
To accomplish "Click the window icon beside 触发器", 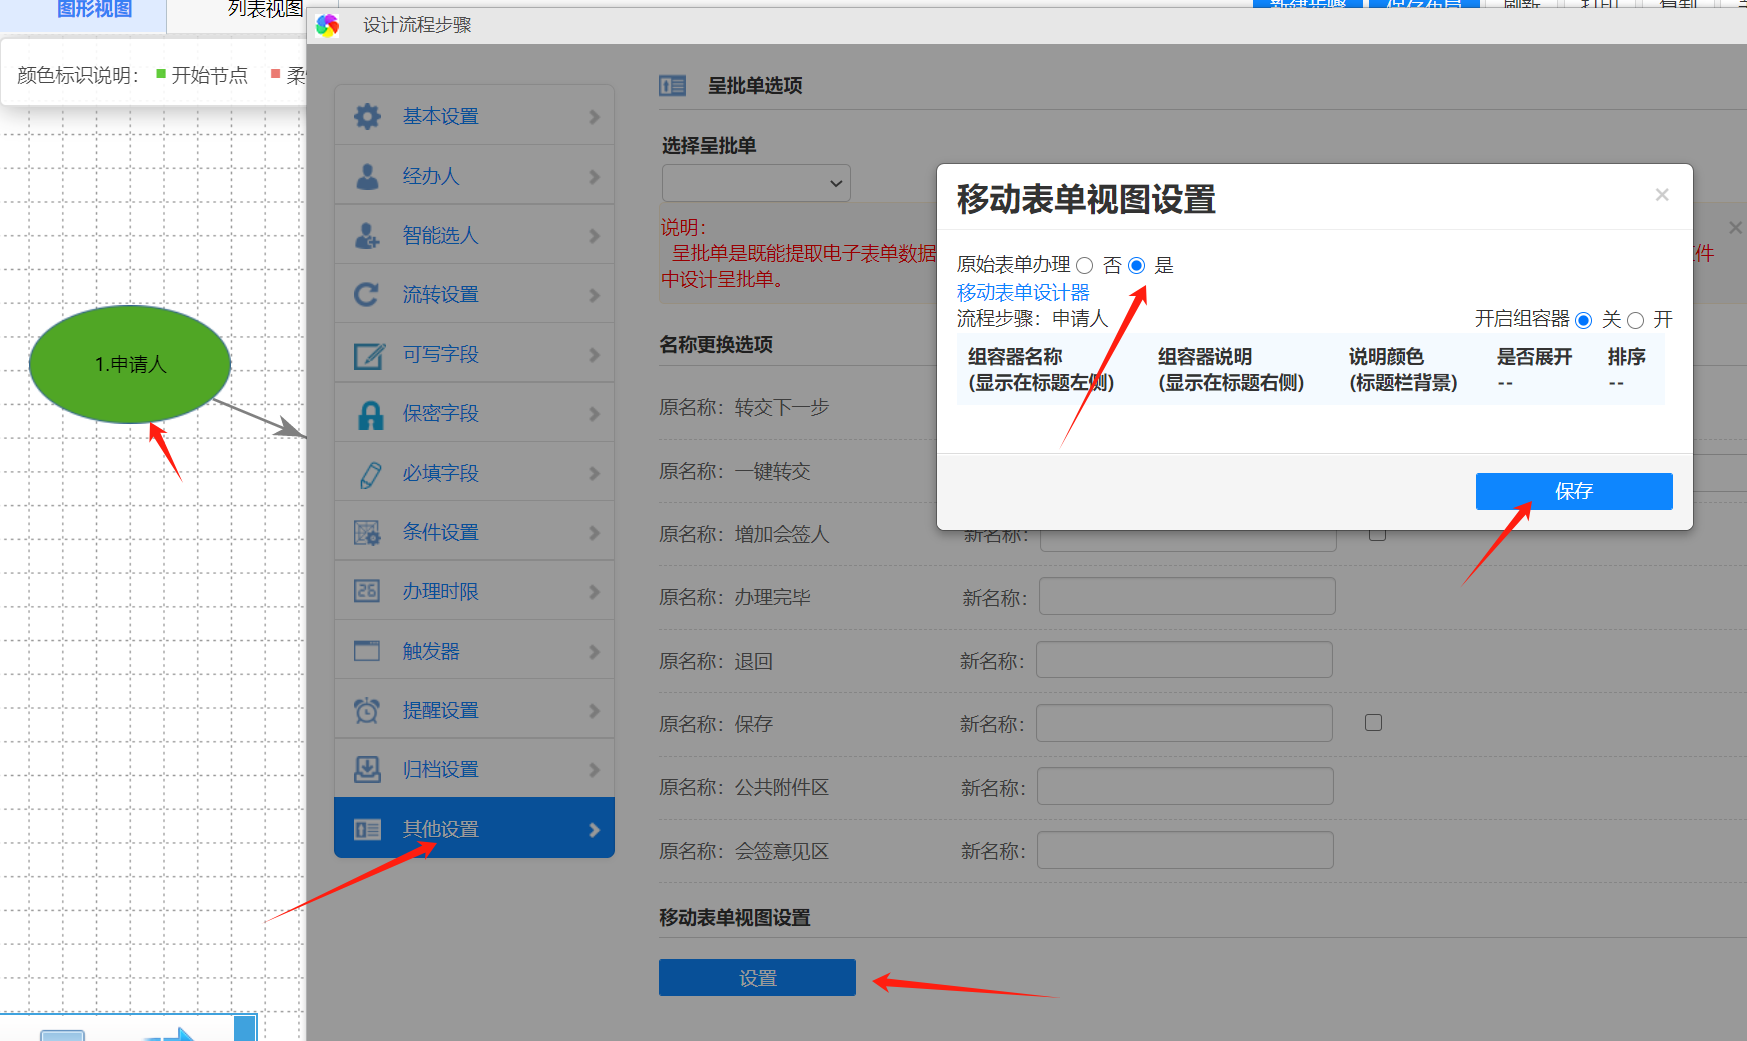I will [x=367, y=651].
